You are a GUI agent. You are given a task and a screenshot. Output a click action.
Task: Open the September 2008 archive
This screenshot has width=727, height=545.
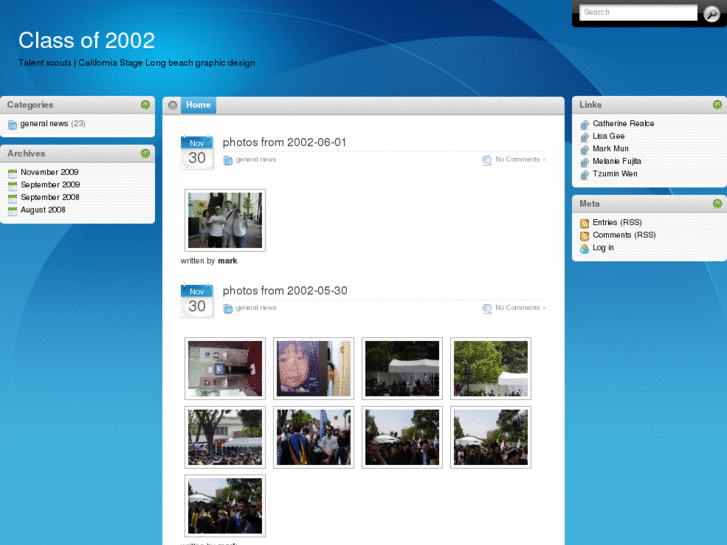(x=50, y=197)
